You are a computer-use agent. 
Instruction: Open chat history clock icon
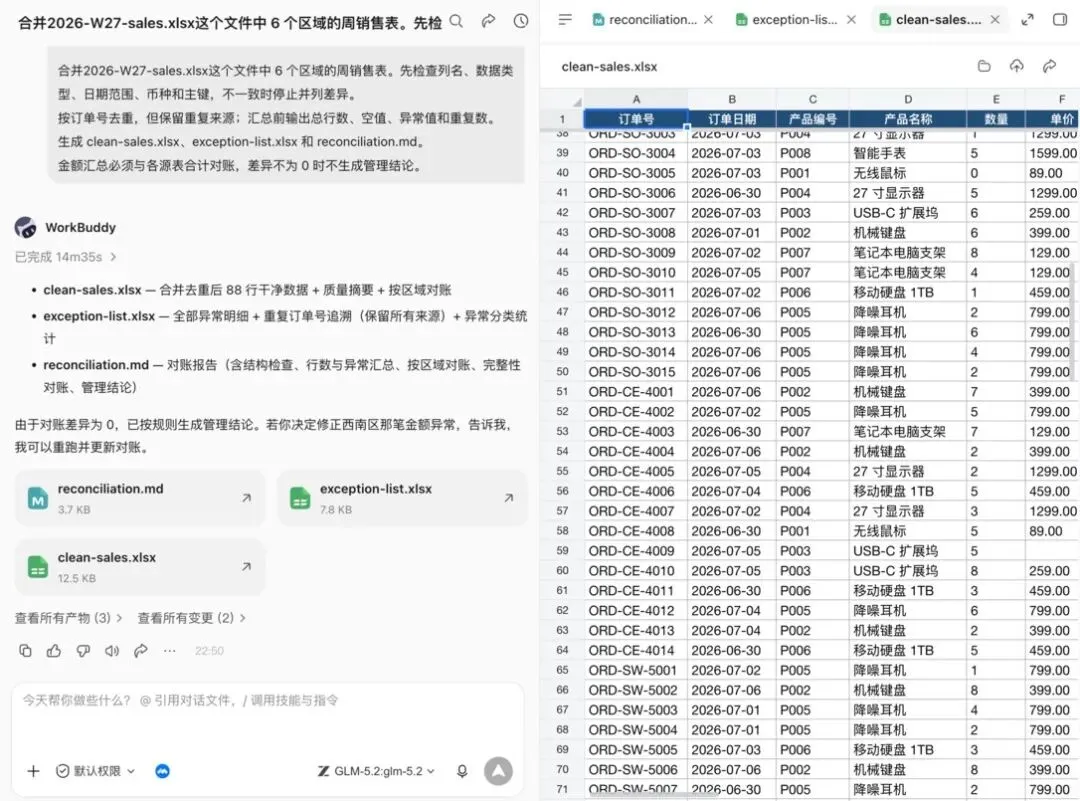click(521, 21)
